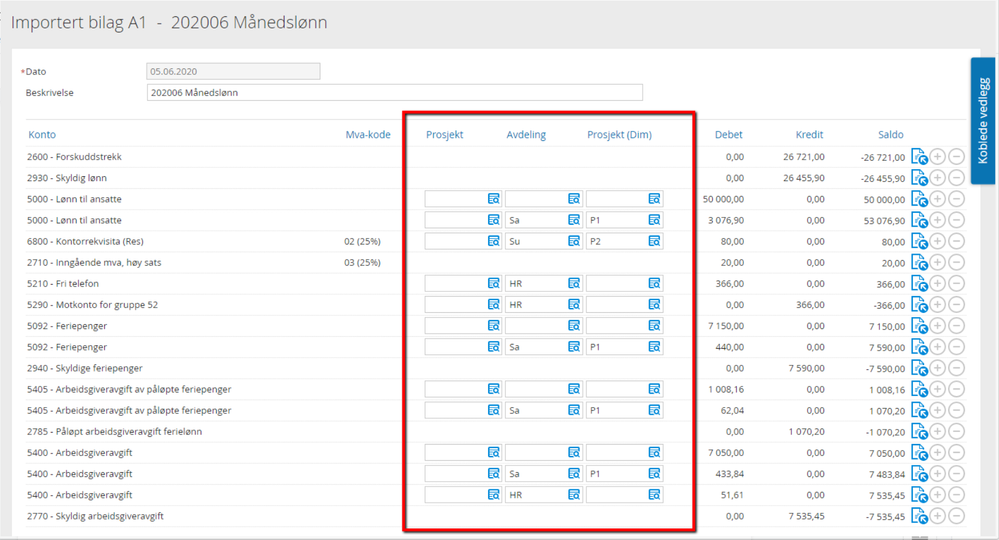Image resolution: width=999 pixels, height=540 pixels.
Task: Click the plus icon on 2940 Skyldige feriepenger row
Action: [938, 368]
